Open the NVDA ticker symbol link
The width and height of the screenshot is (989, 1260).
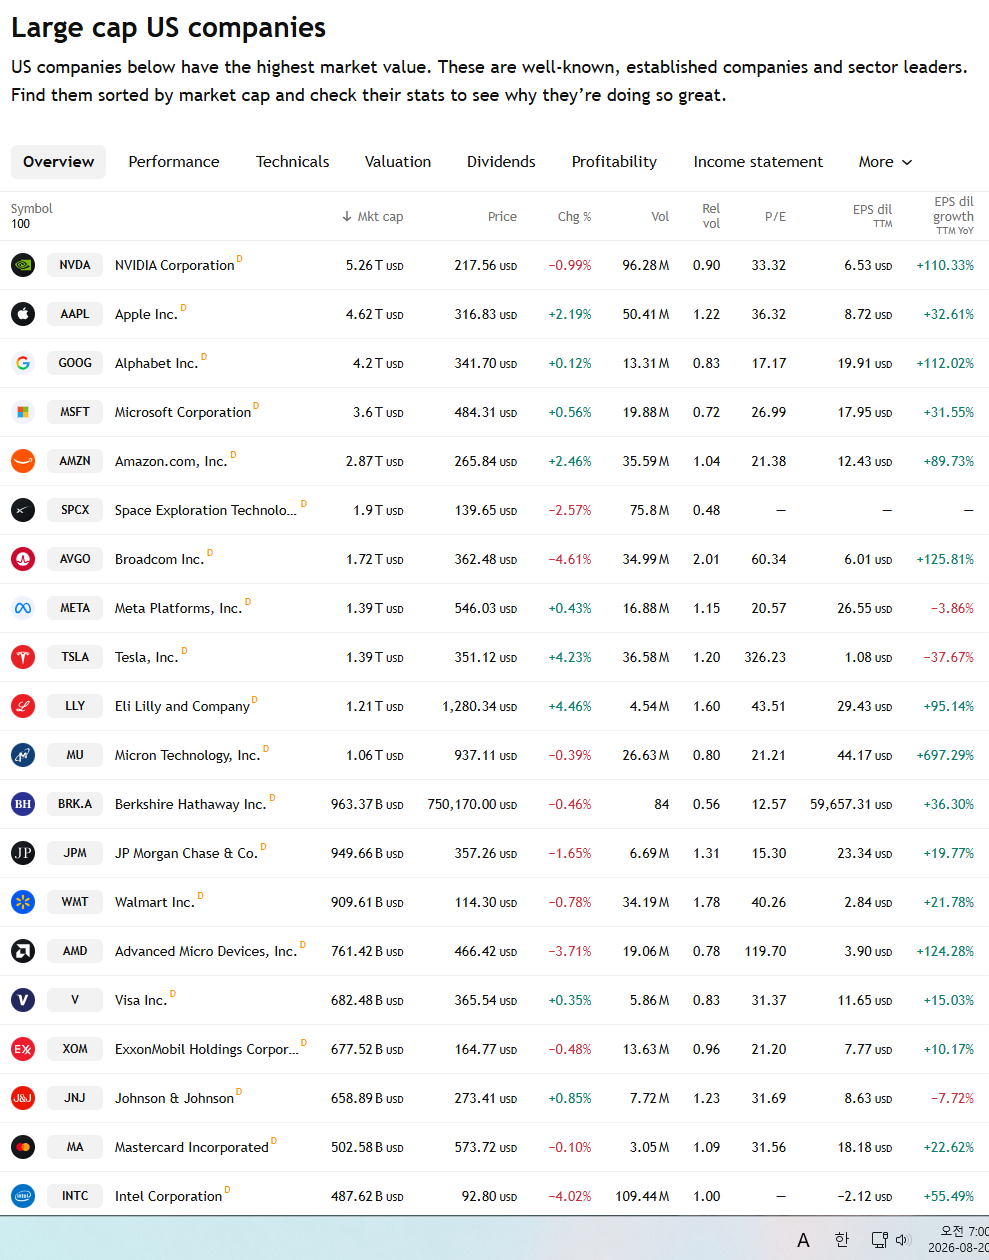pos(75,265)
